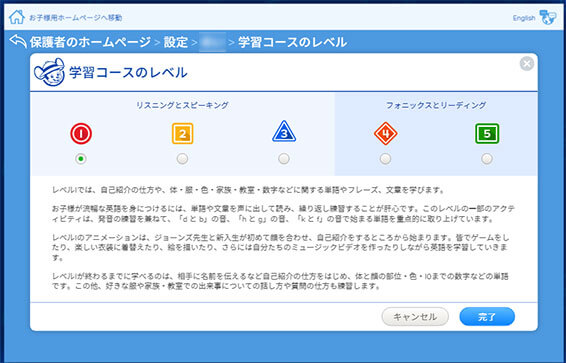
Task: Click the red level 1 circle icon
Action: pyautogui.click(x=81, y=134)
